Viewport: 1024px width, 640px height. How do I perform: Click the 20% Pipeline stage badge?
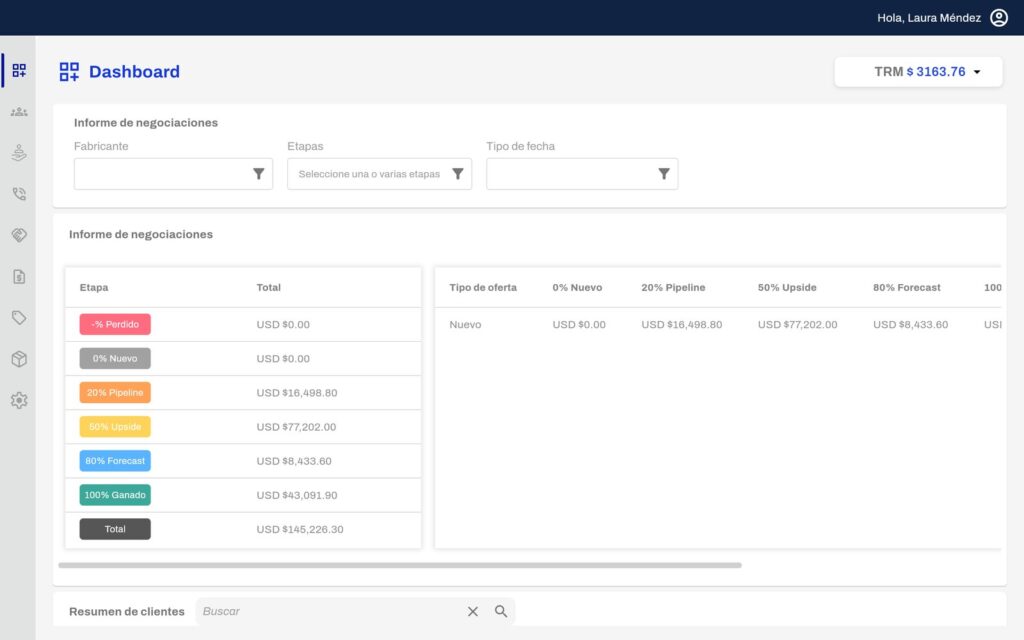115,392
